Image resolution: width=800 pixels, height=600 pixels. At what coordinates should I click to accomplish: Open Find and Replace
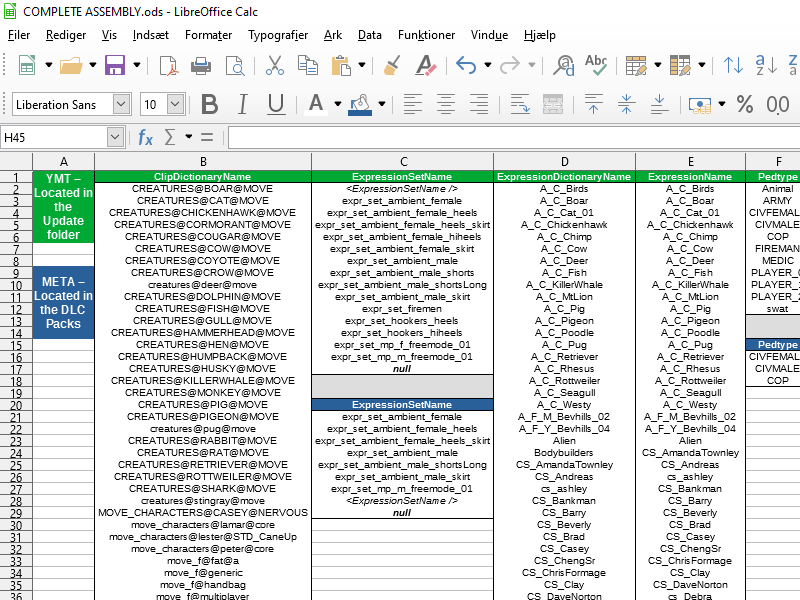coord(564,65)
